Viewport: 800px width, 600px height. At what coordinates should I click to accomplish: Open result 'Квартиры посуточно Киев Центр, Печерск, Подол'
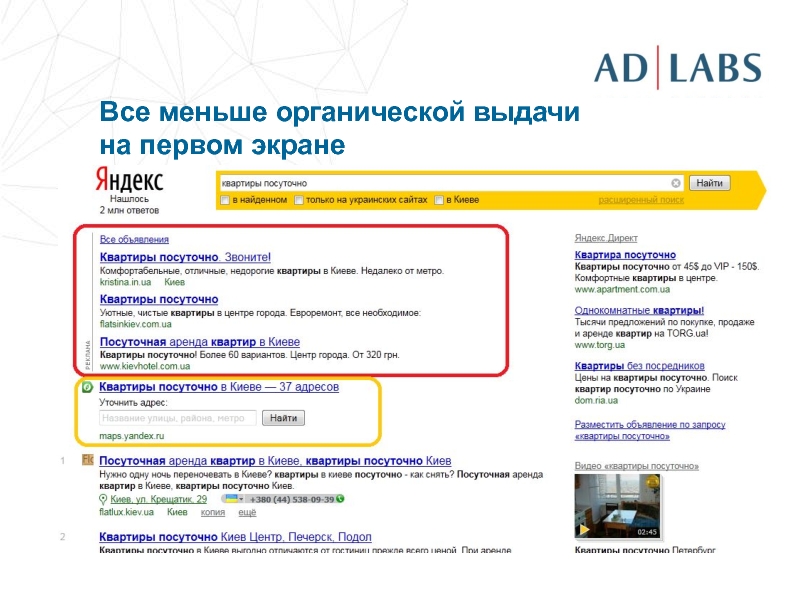click(x=235, y=537)
